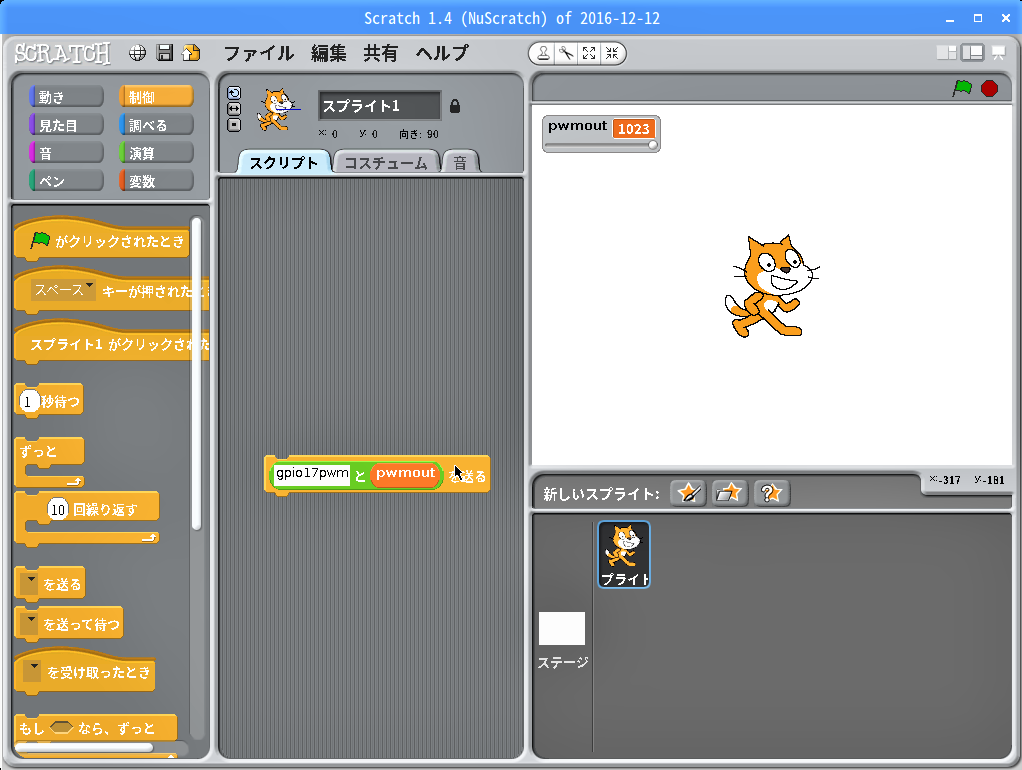The image size is (1022, 770).
Task: Toggle the sprite lock icon
Action: (x=455, y=106)
